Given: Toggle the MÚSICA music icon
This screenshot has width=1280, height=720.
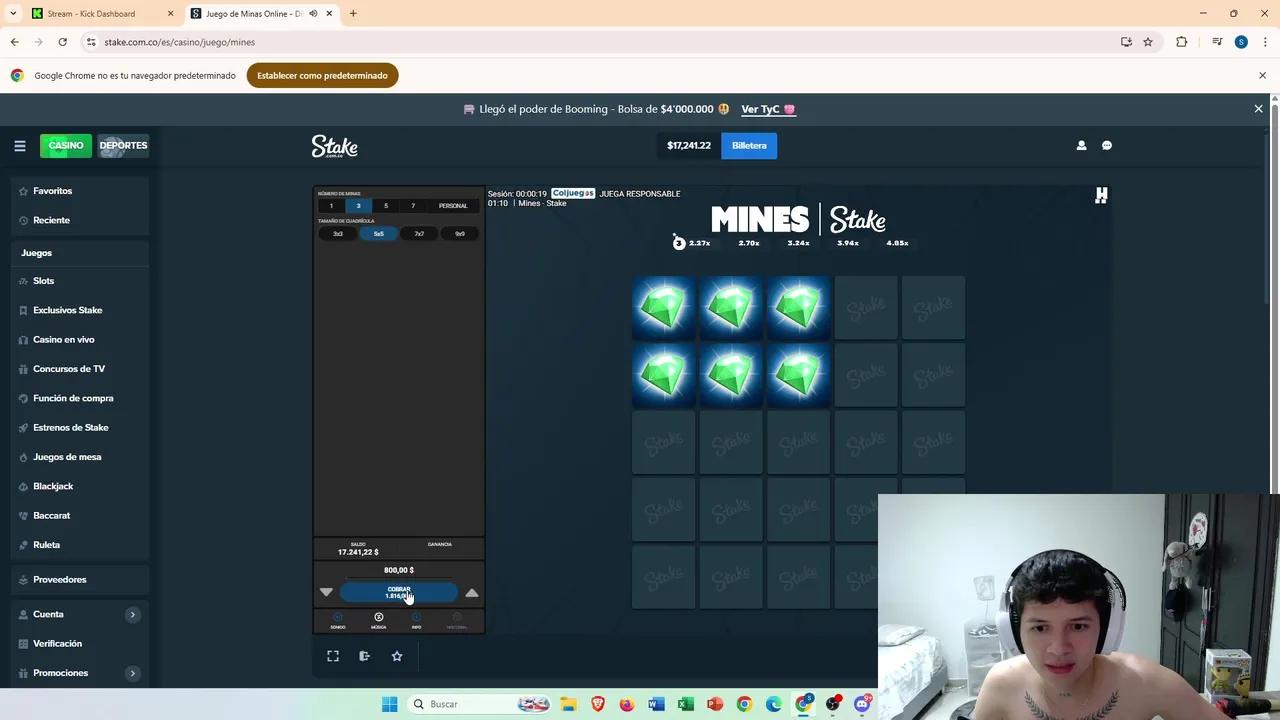Looking at the screenshot, I should (x=378, y=617).
